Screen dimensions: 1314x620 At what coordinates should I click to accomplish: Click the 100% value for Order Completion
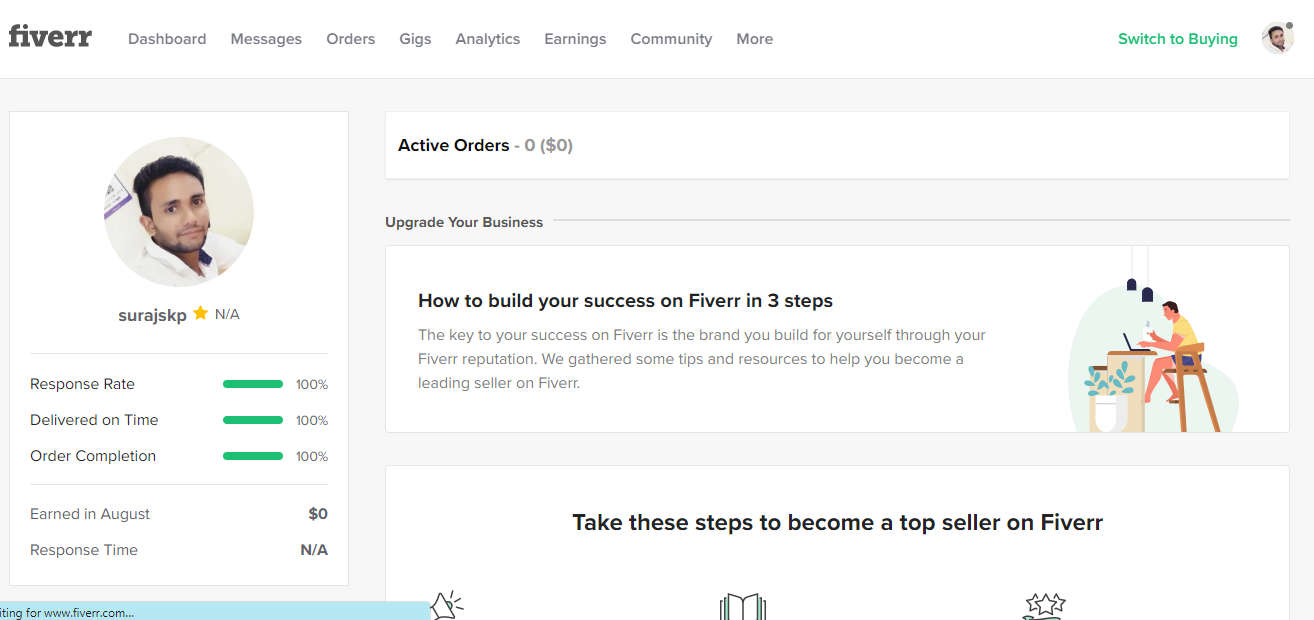click(x=312, y=457)
